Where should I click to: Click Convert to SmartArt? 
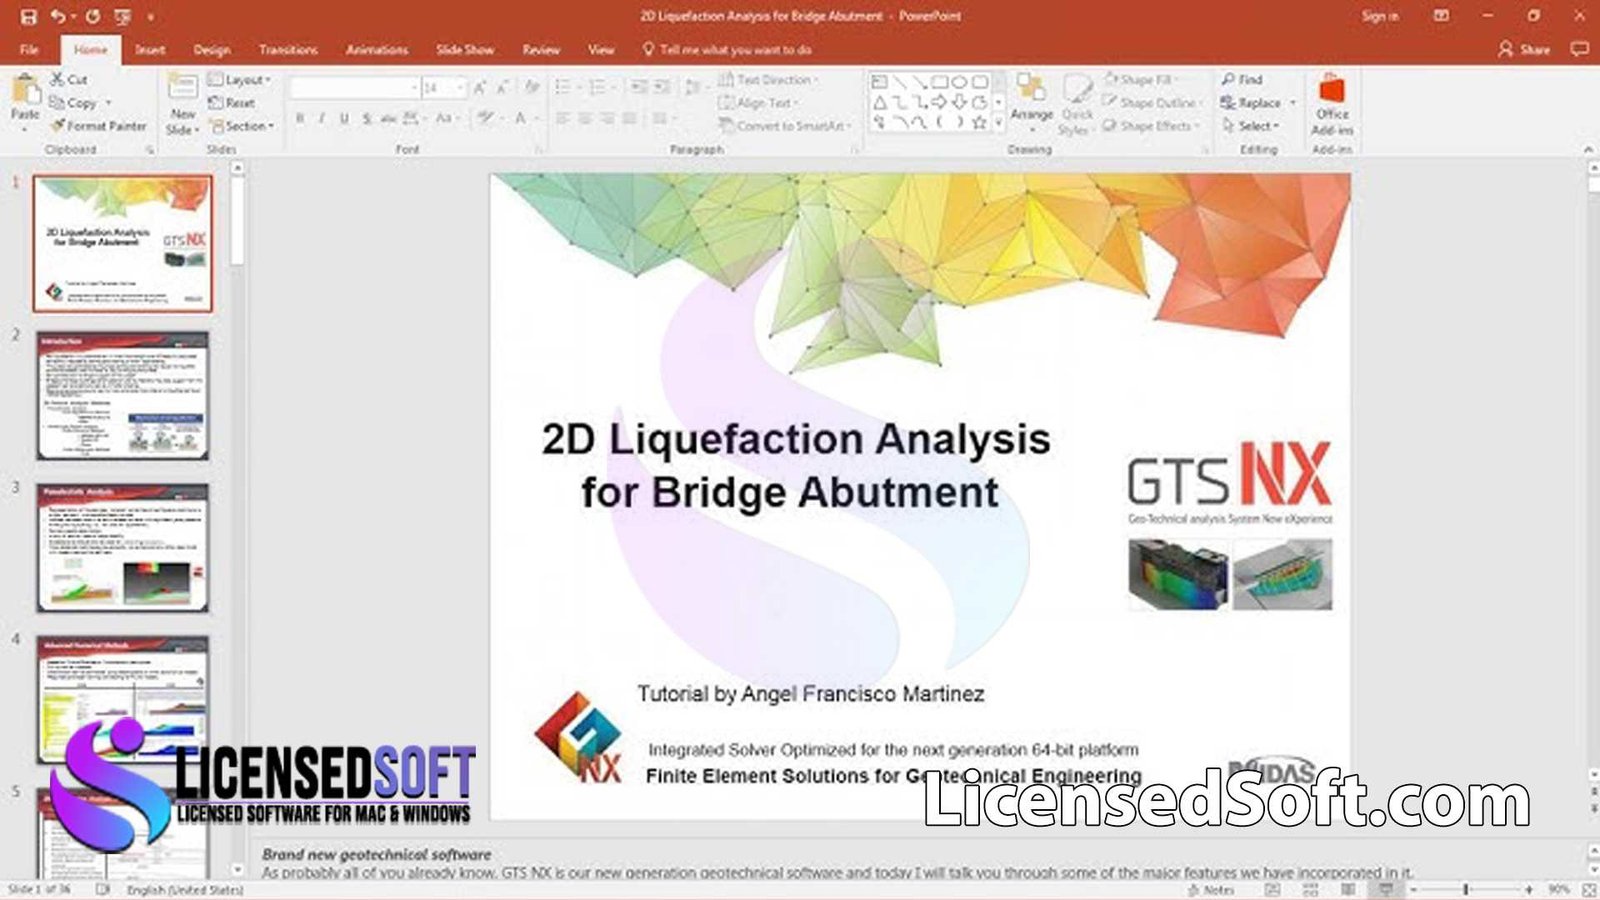tap(785, 126)
